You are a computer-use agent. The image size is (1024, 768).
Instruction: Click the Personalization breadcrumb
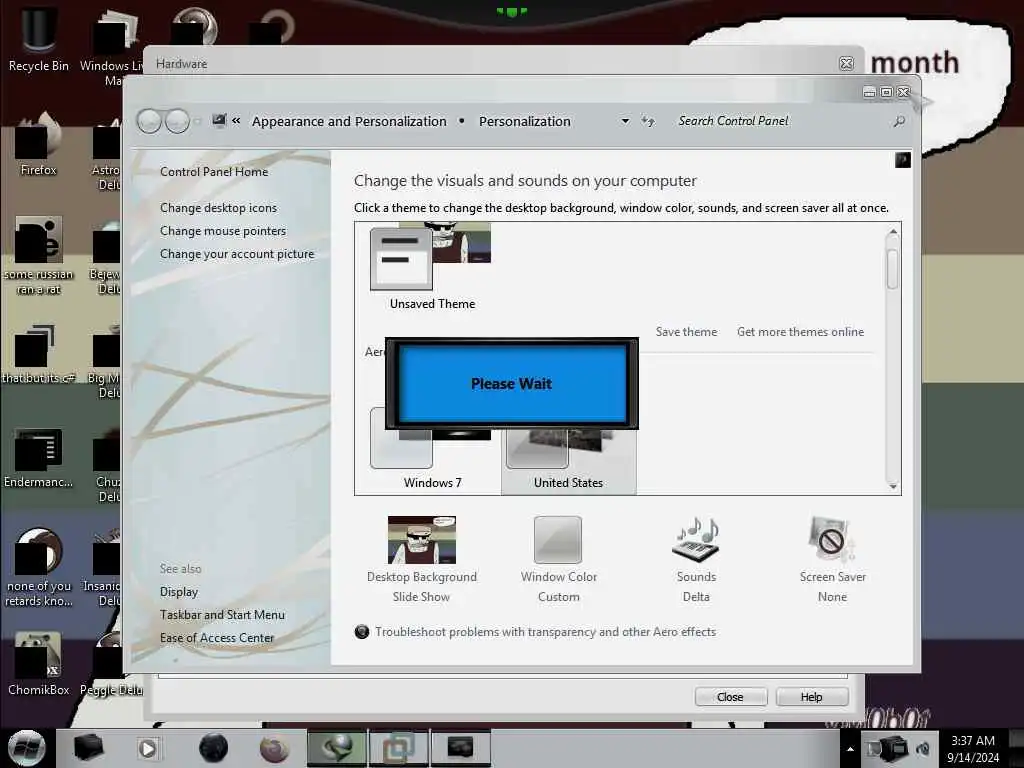coord(525,121)
